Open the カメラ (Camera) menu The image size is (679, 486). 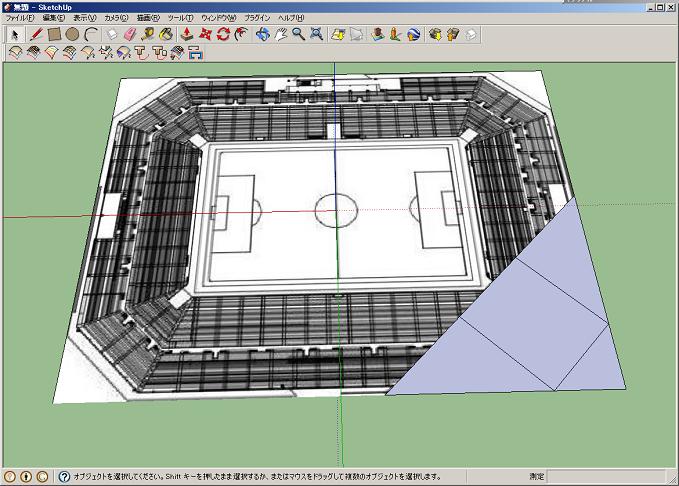tap(116, 18)
